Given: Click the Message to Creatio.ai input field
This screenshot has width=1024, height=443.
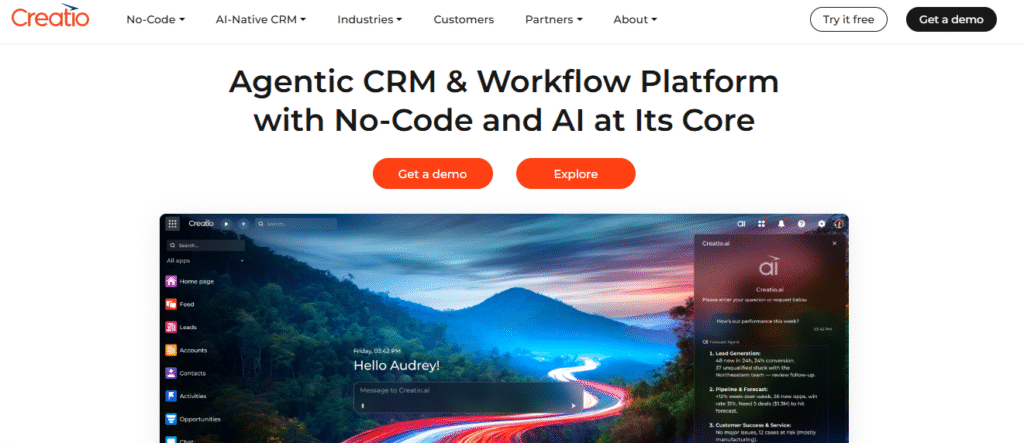Looking at the screenshot, I should coord(462,403).
